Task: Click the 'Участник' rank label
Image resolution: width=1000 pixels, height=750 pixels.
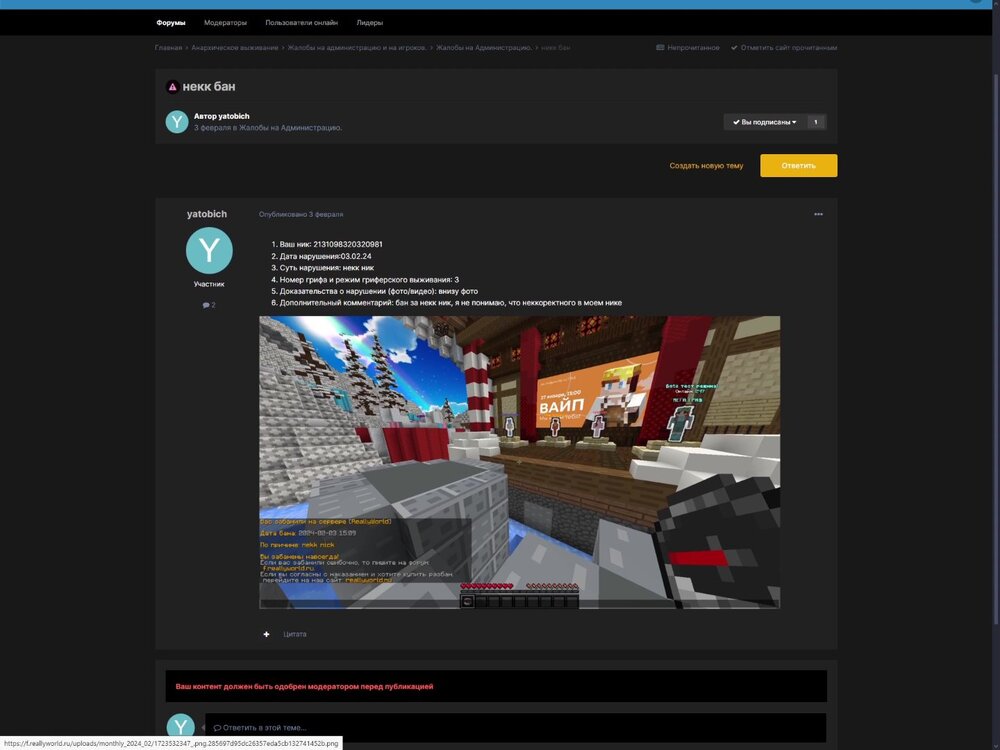Action: point(209,284)
